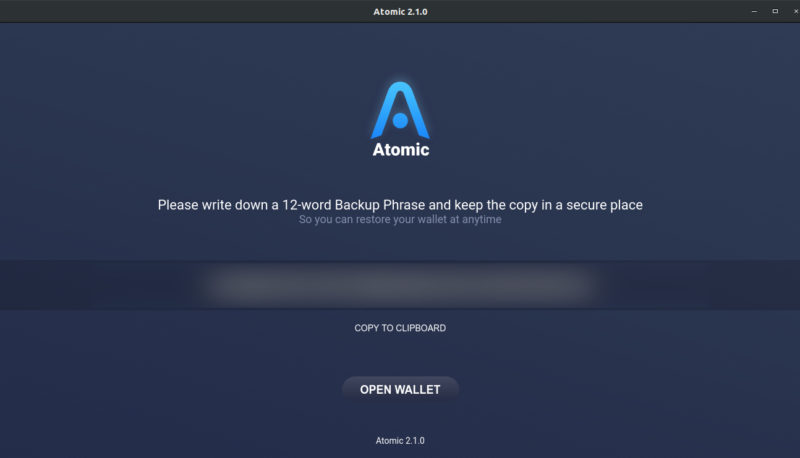Click the Atomic 2.1.0 version label at bottom

[400, 441]
